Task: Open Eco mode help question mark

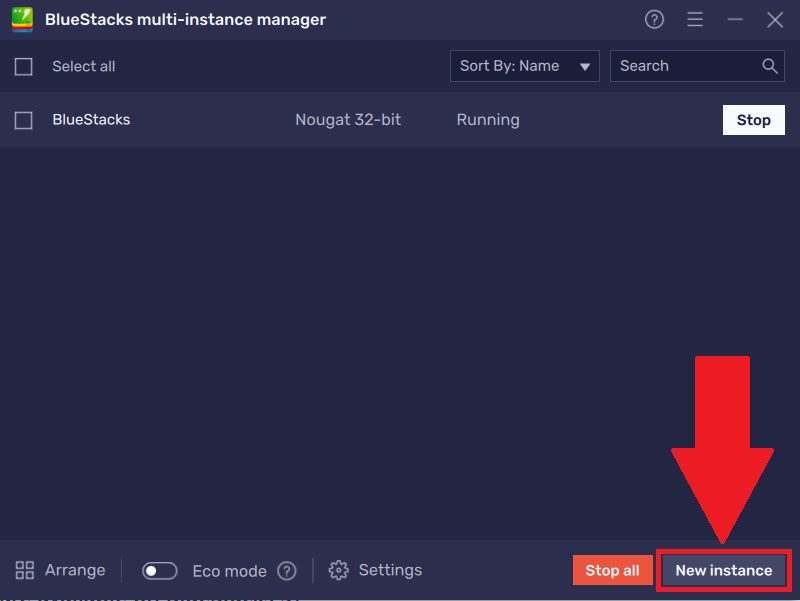Action: (287, 571)
